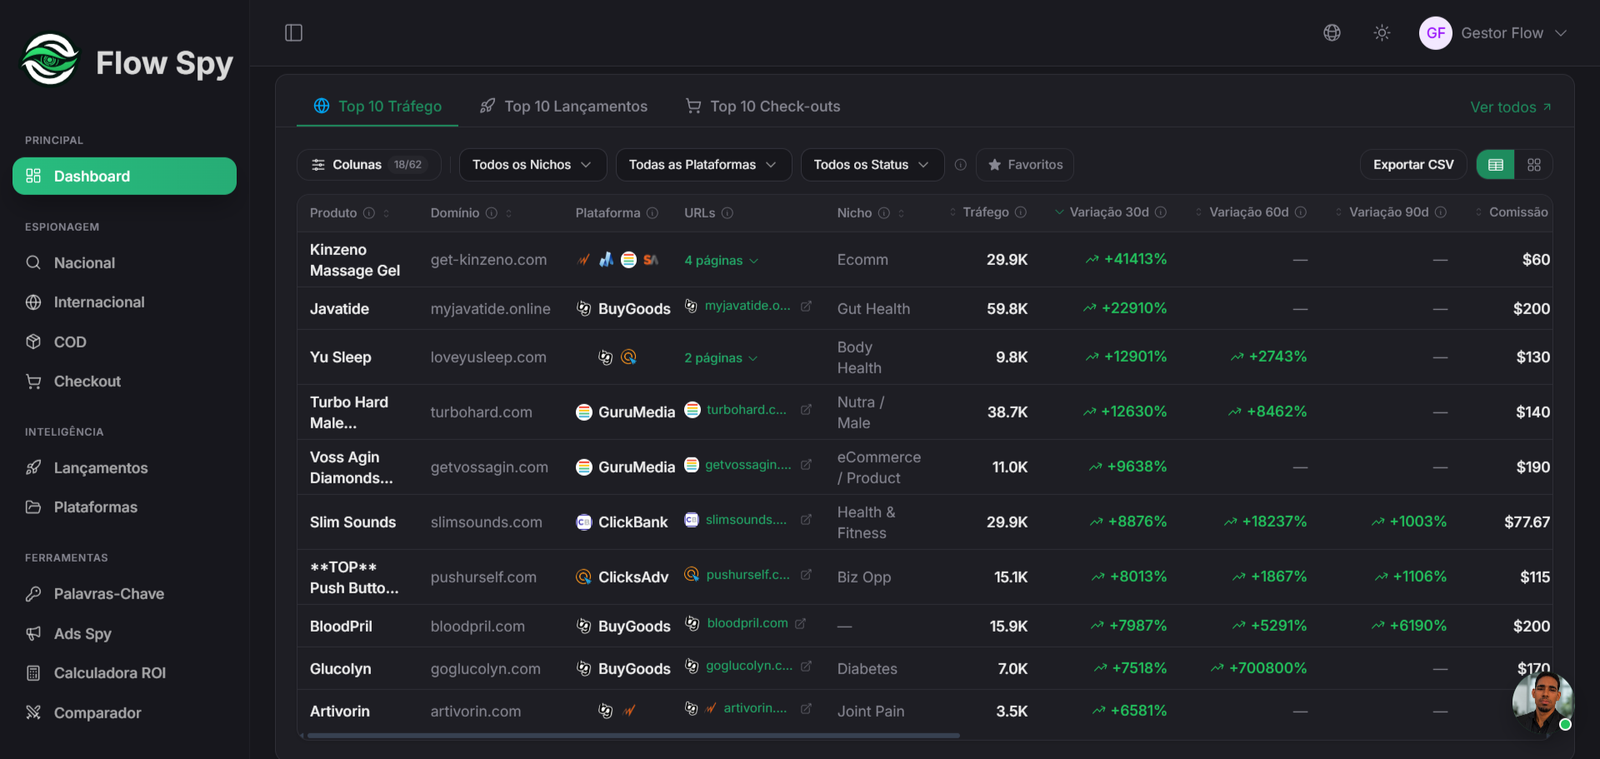Sort by the Produto column
Screen dimensions: 1600x759
[386, 213]
